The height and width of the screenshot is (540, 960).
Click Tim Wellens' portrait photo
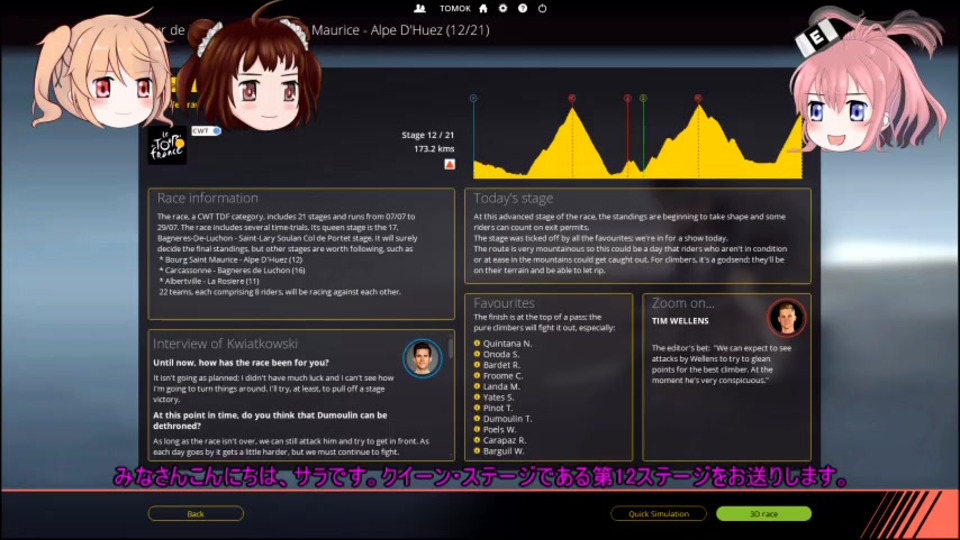786,317
